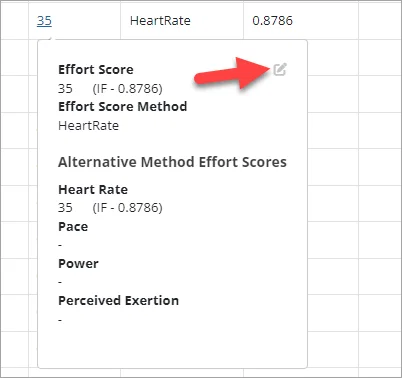Select the dash value under Perceived Exertion
Viewport: 402px width, 378px height.
(x=60, y=320)
